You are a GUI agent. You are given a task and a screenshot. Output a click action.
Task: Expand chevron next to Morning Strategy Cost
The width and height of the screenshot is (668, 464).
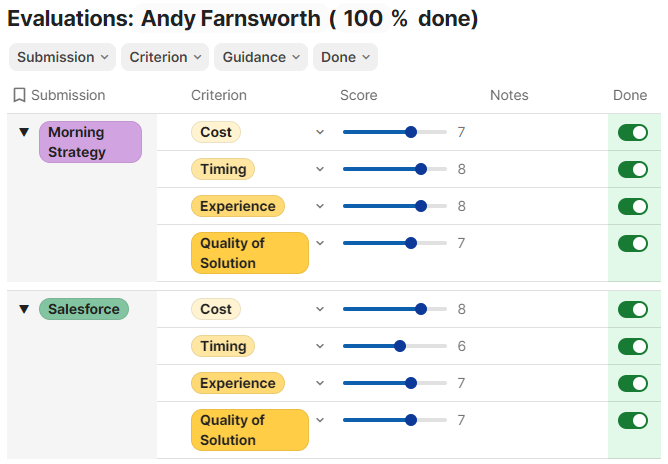click(320, 133)
